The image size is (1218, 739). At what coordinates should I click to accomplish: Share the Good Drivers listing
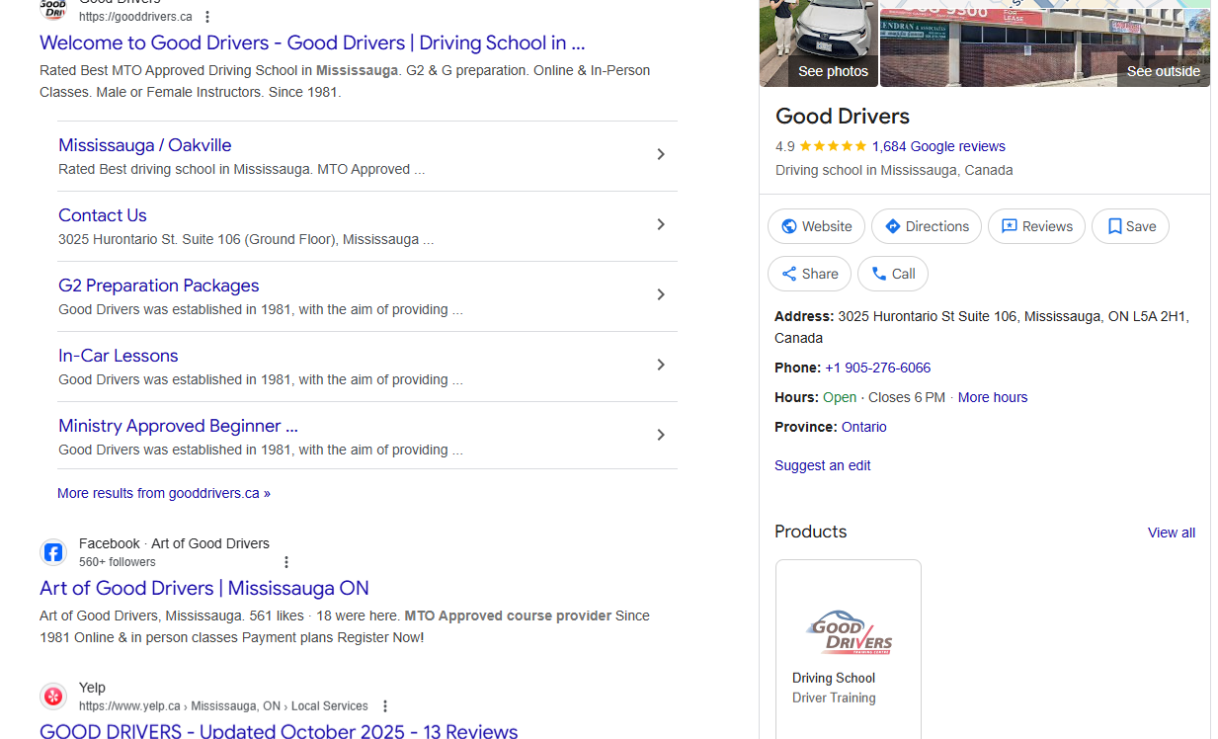(809, 274)
